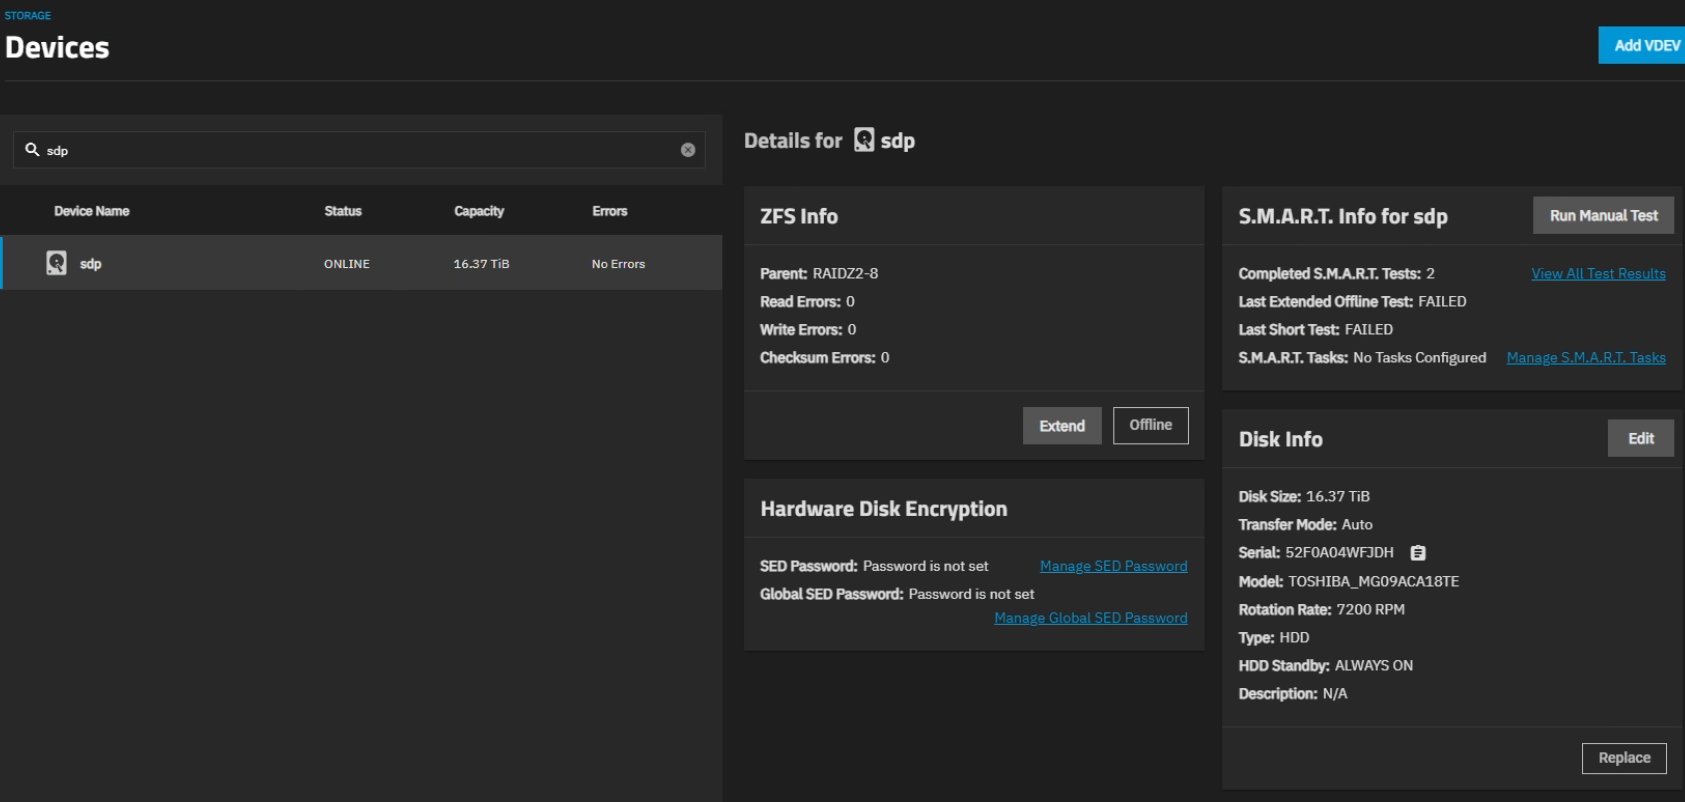Edit the disk info

pyautogui.click(x=1641, y=439)
